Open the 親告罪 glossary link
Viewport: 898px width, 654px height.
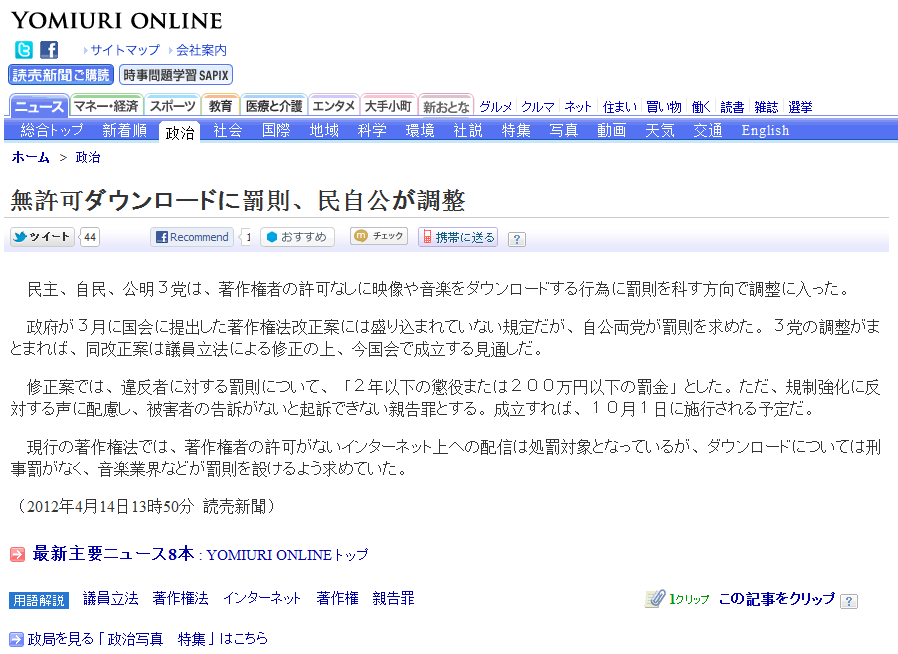coord(393,598)
